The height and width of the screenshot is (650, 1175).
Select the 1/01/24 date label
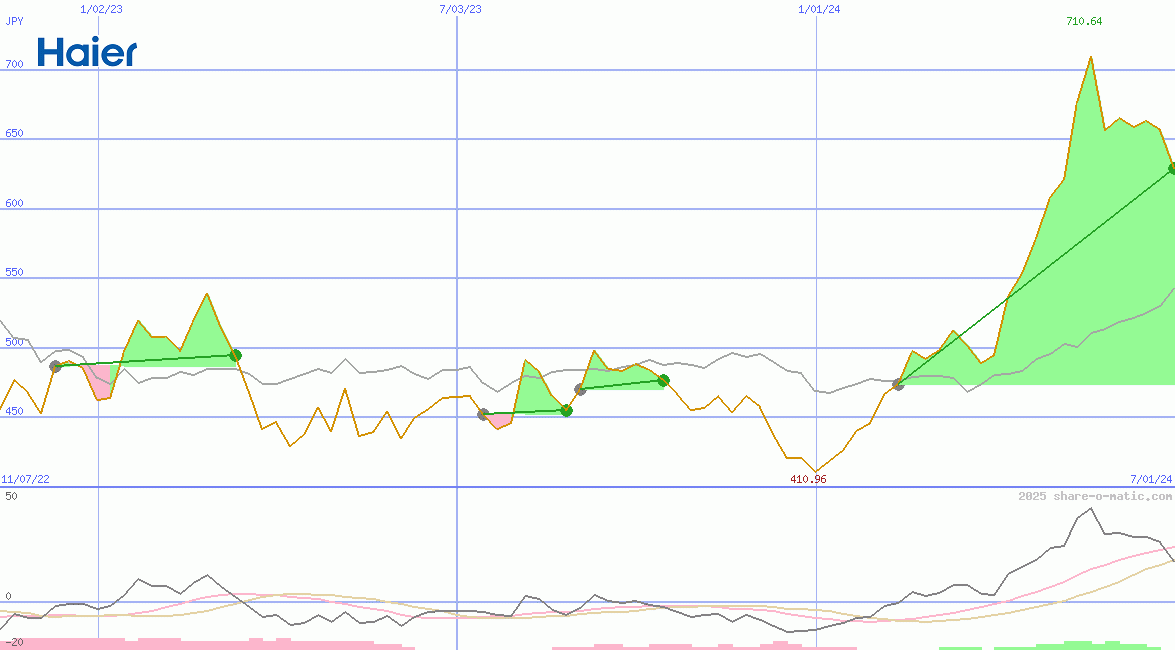pos(818,9)
